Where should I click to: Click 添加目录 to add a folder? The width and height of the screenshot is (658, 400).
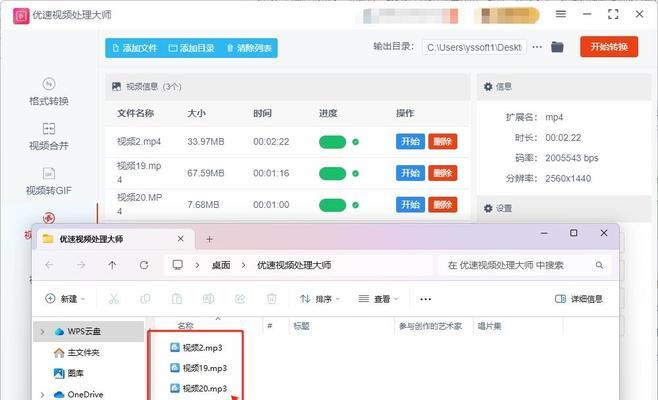pyautogui.click(x=191, y=48)
